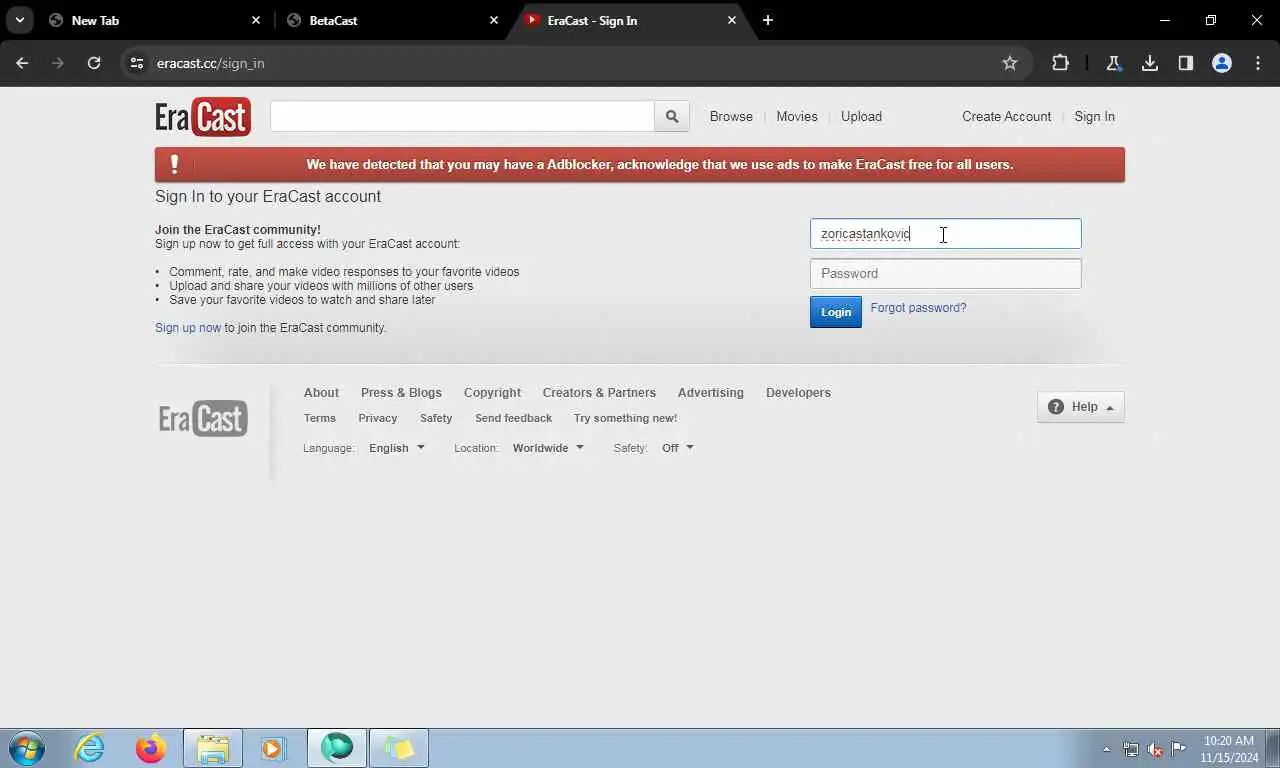Show hidden system tray icons arrow
Viewport: 1280px width, 768px height.
click(x=1106, y=749)
